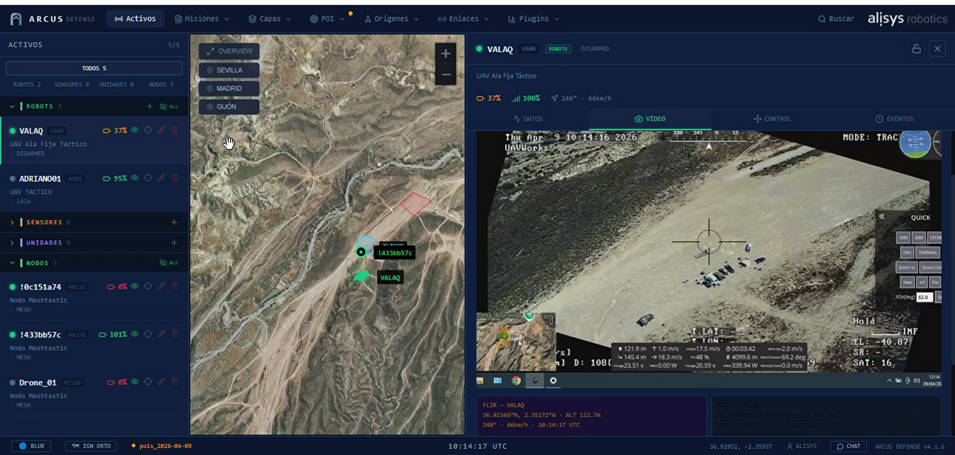Expand the UNIDADES group

pyautogui.click(x=12, y=242)
